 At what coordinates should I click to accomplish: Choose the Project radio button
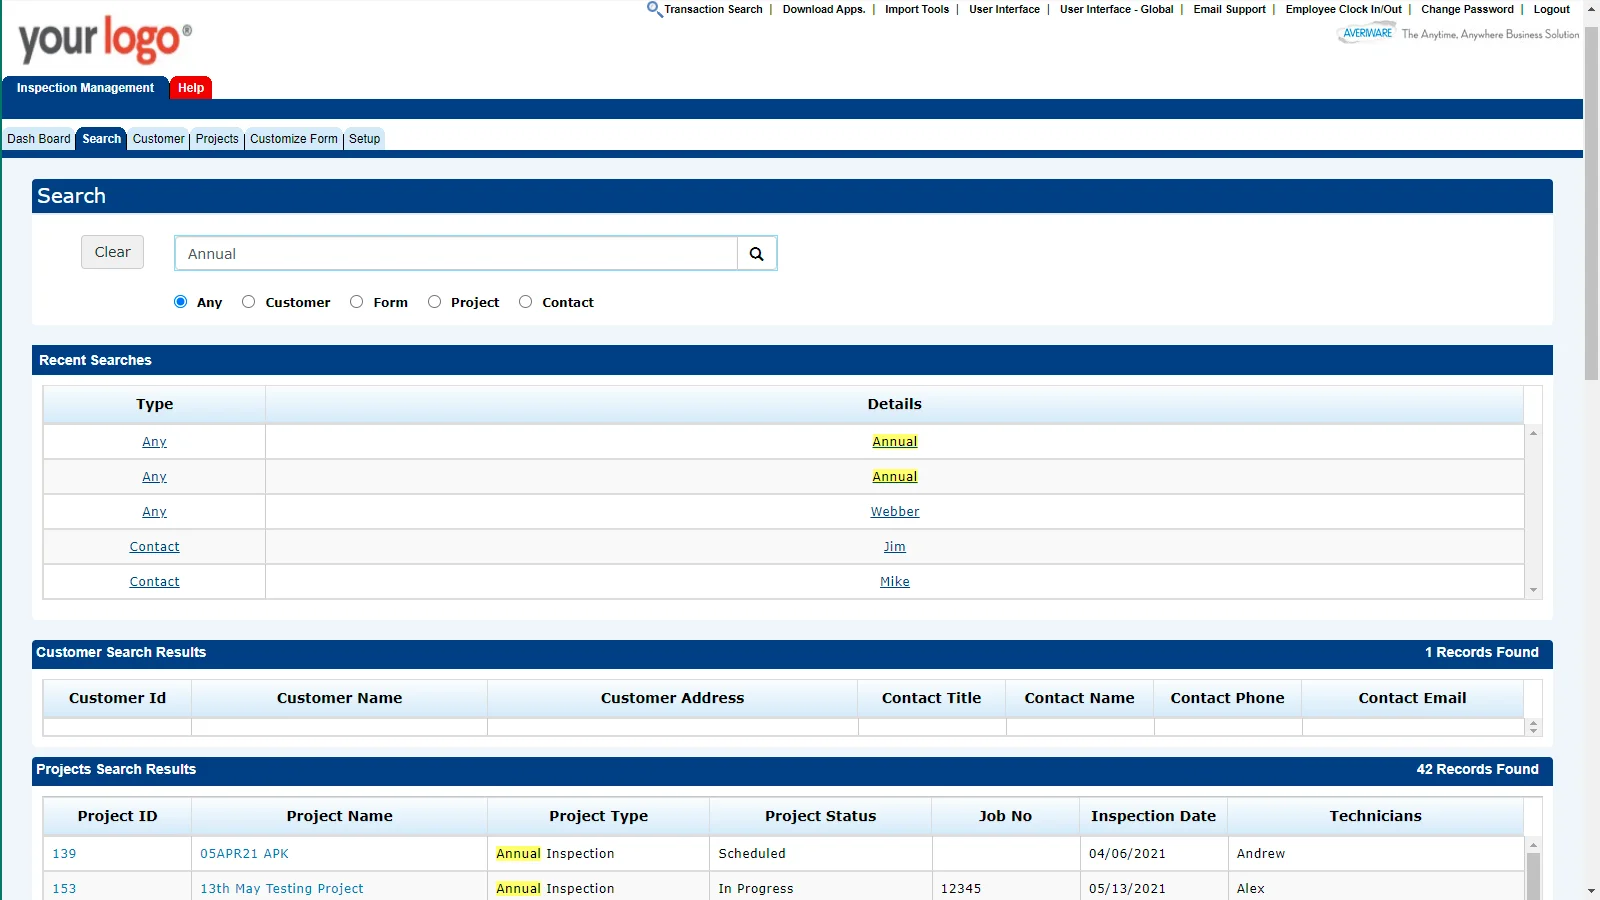point(435,302)
